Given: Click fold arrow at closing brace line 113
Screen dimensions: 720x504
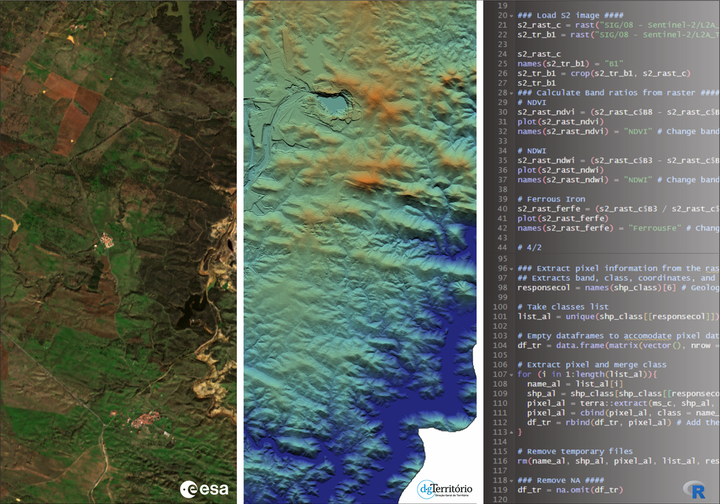Looking at the screenshot, I should pyautogui.click(x=512, y=432).
